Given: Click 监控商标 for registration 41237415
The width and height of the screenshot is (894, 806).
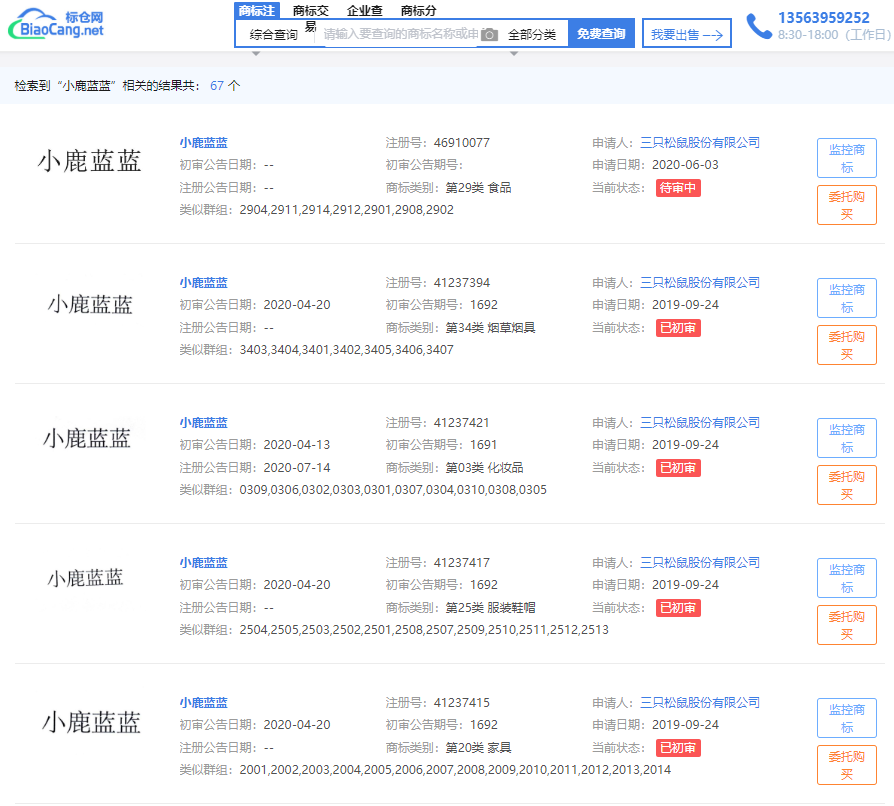Looking at the screenshot, I should tap(847, 718).
